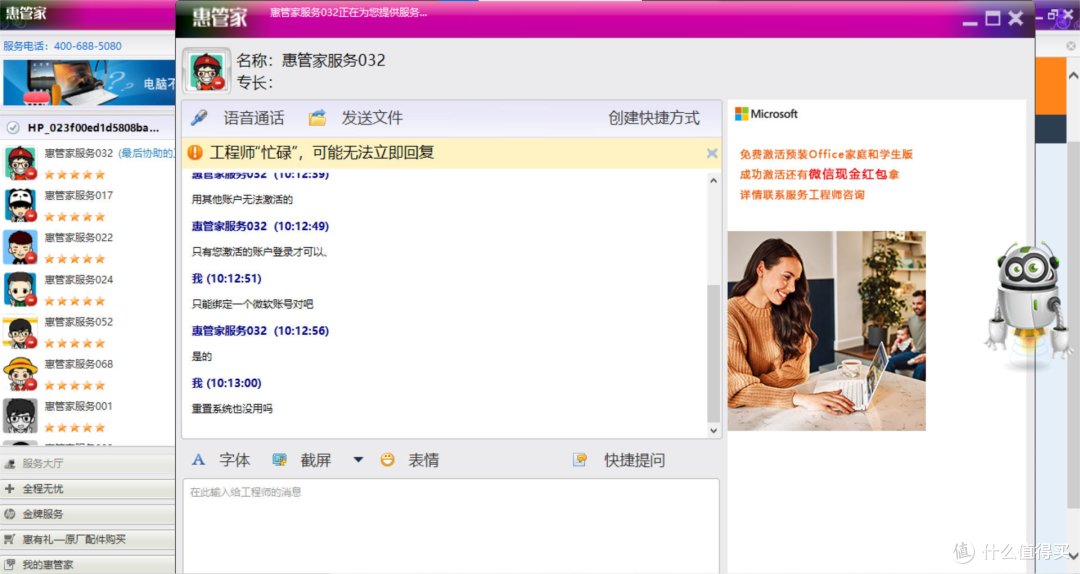The height and width of the screenshot is (574, 1080).
Task: Open the 全程无忧 section
Action: [87, 489]
